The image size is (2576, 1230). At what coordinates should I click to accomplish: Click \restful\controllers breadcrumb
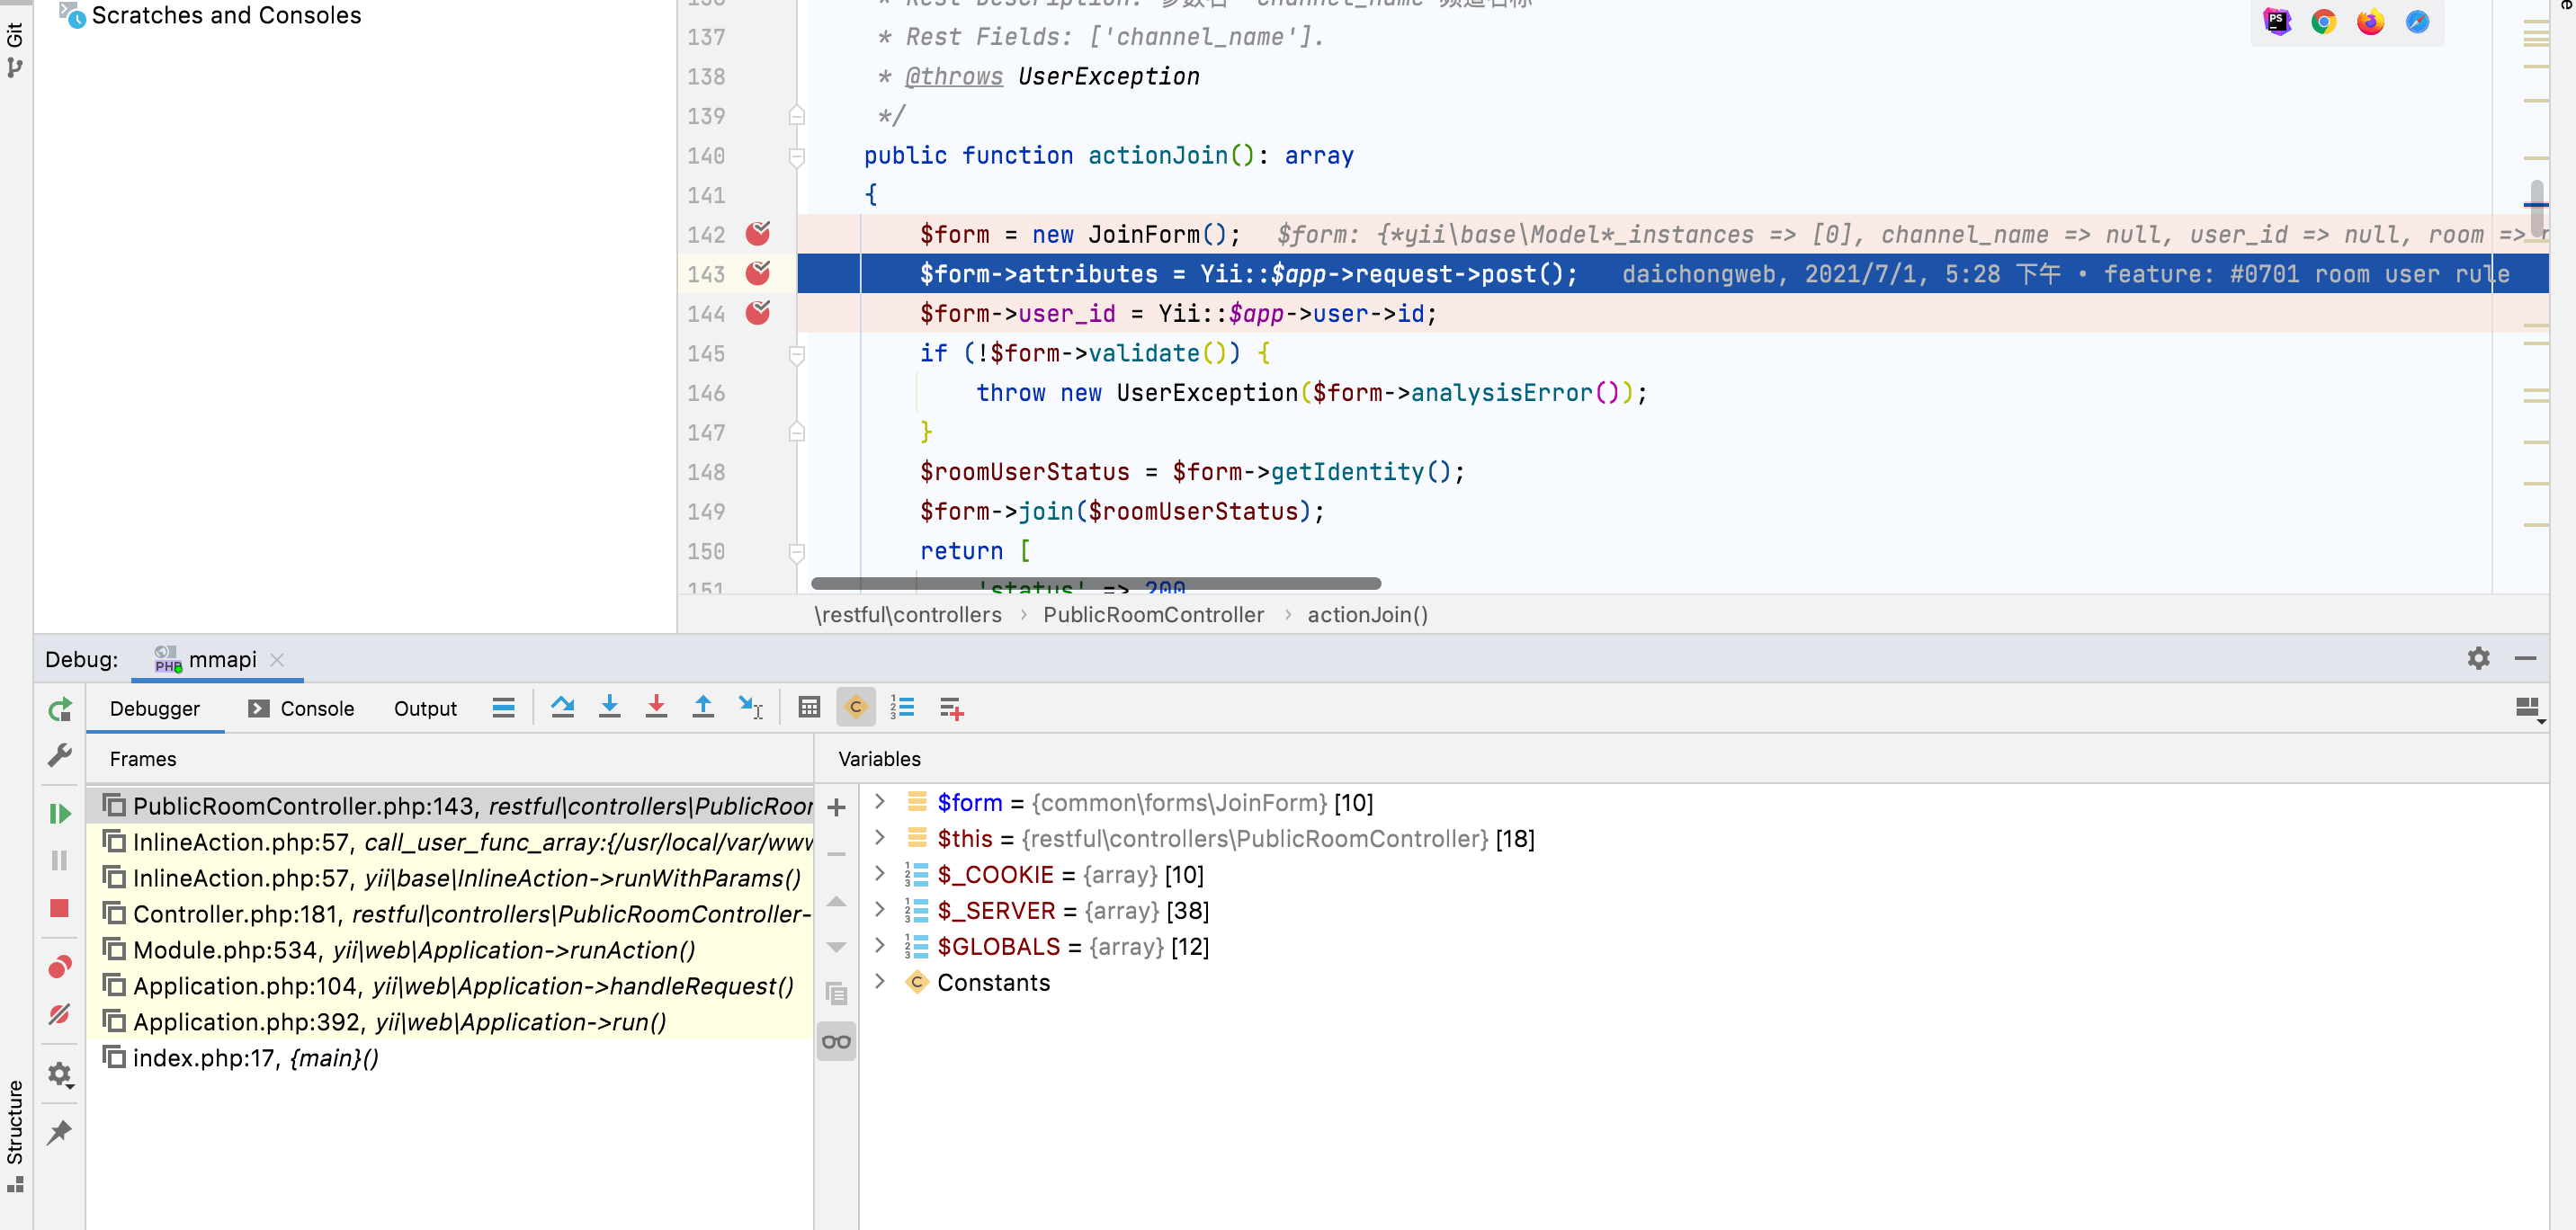[907, 615]
